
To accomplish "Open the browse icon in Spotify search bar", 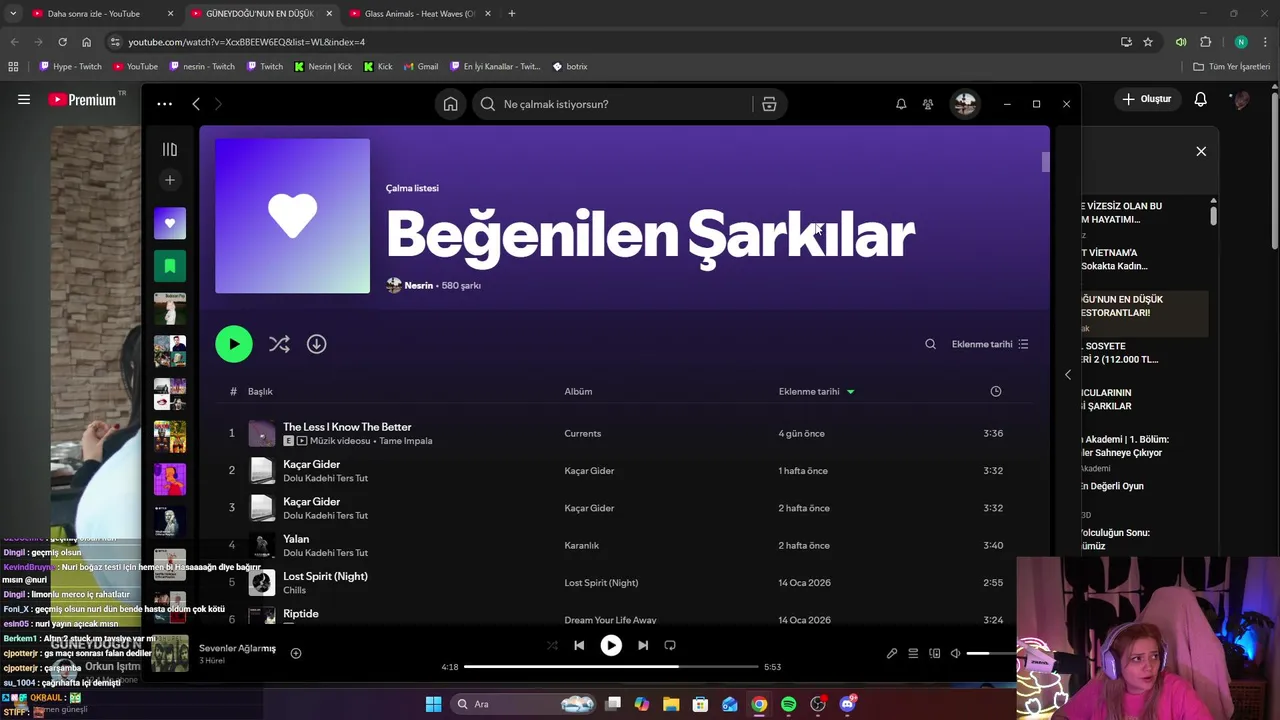I will point(769,104).
